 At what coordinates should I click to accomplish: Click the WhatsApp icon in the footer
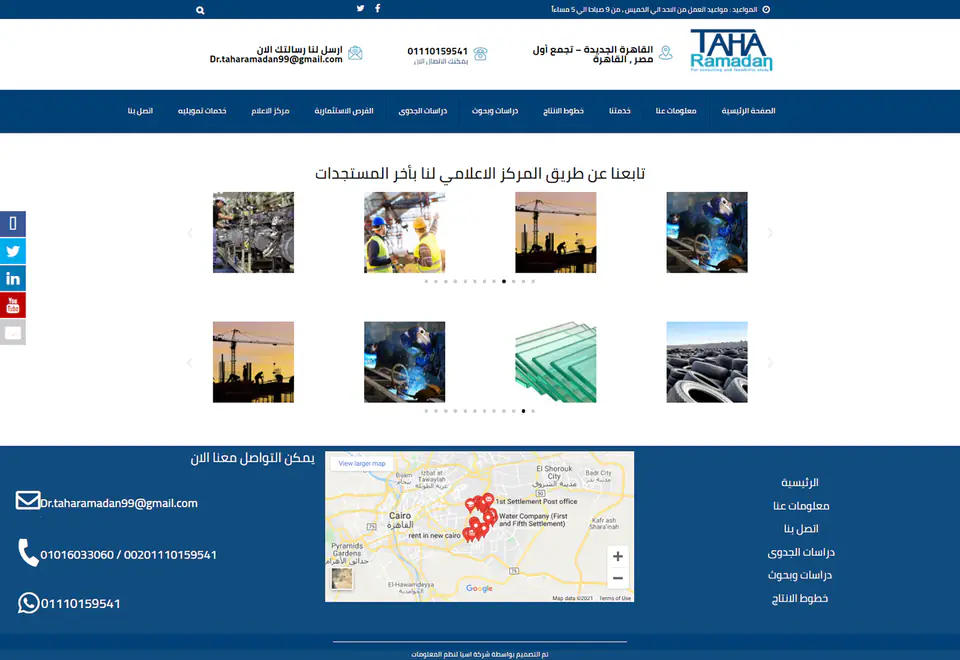[x=28, y=603]
